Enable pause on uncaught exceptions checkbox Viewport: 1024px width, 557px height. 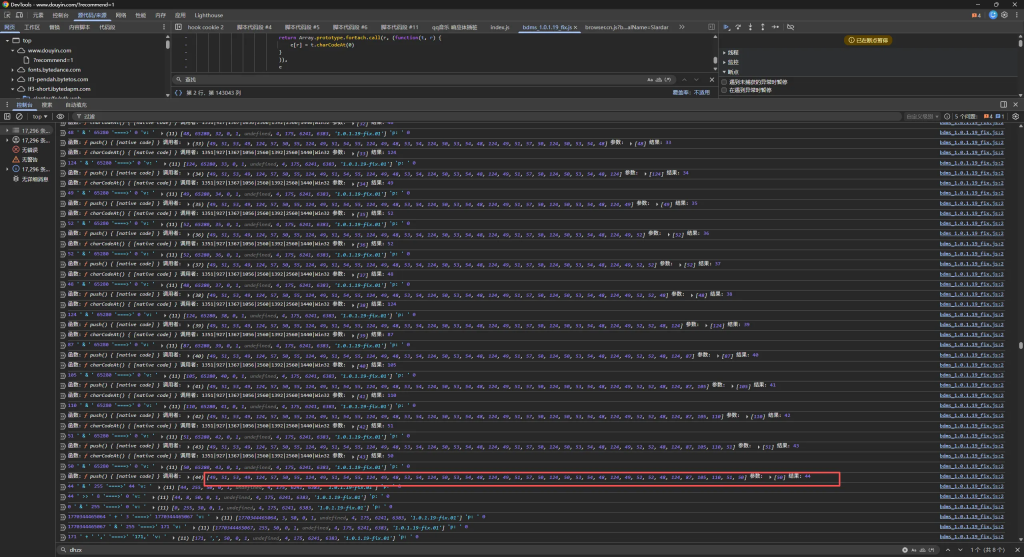pos(725,82)
